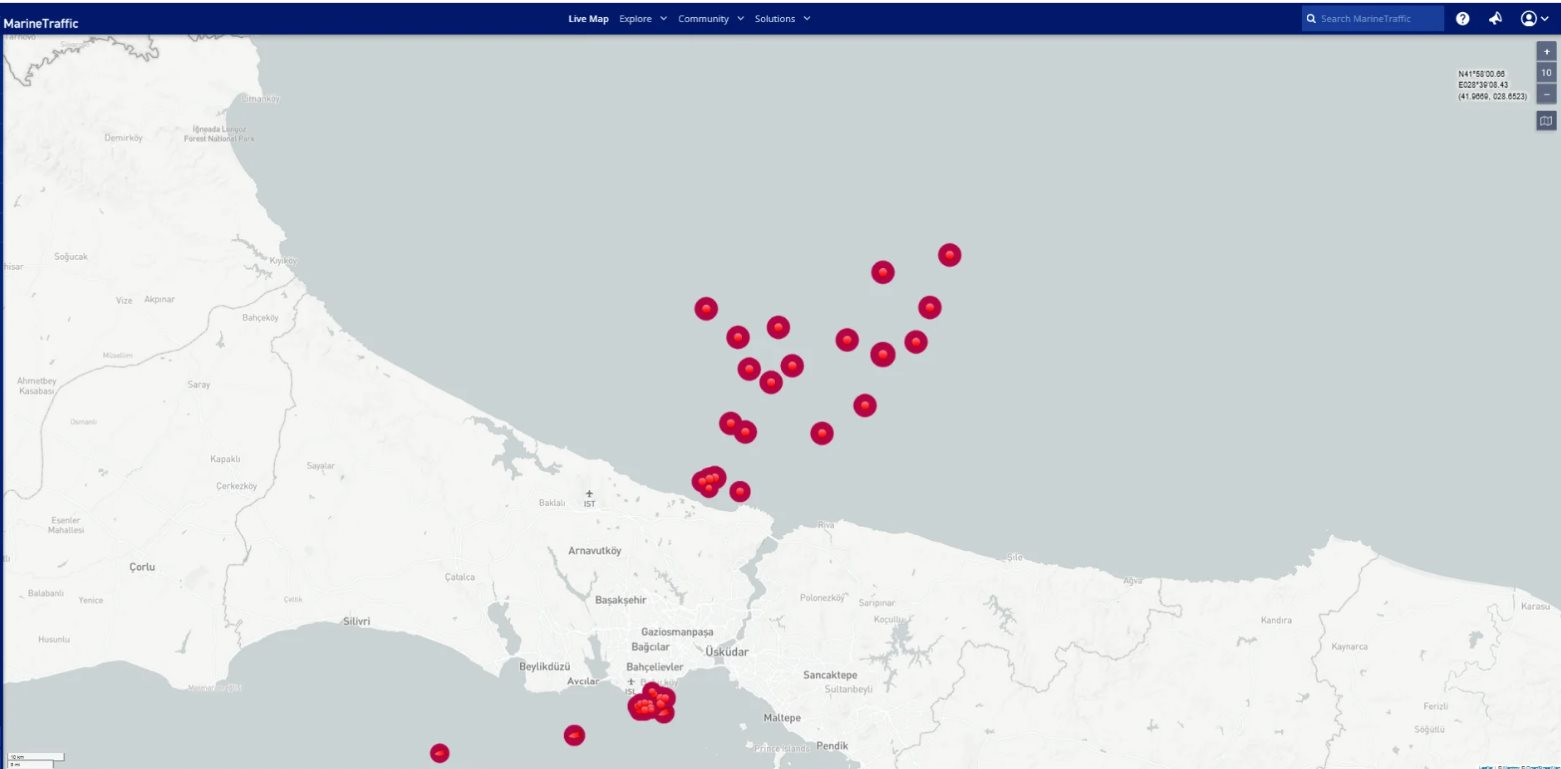Click the MarineTraffic logo link
1561x769 pixels.
(41, 22)
